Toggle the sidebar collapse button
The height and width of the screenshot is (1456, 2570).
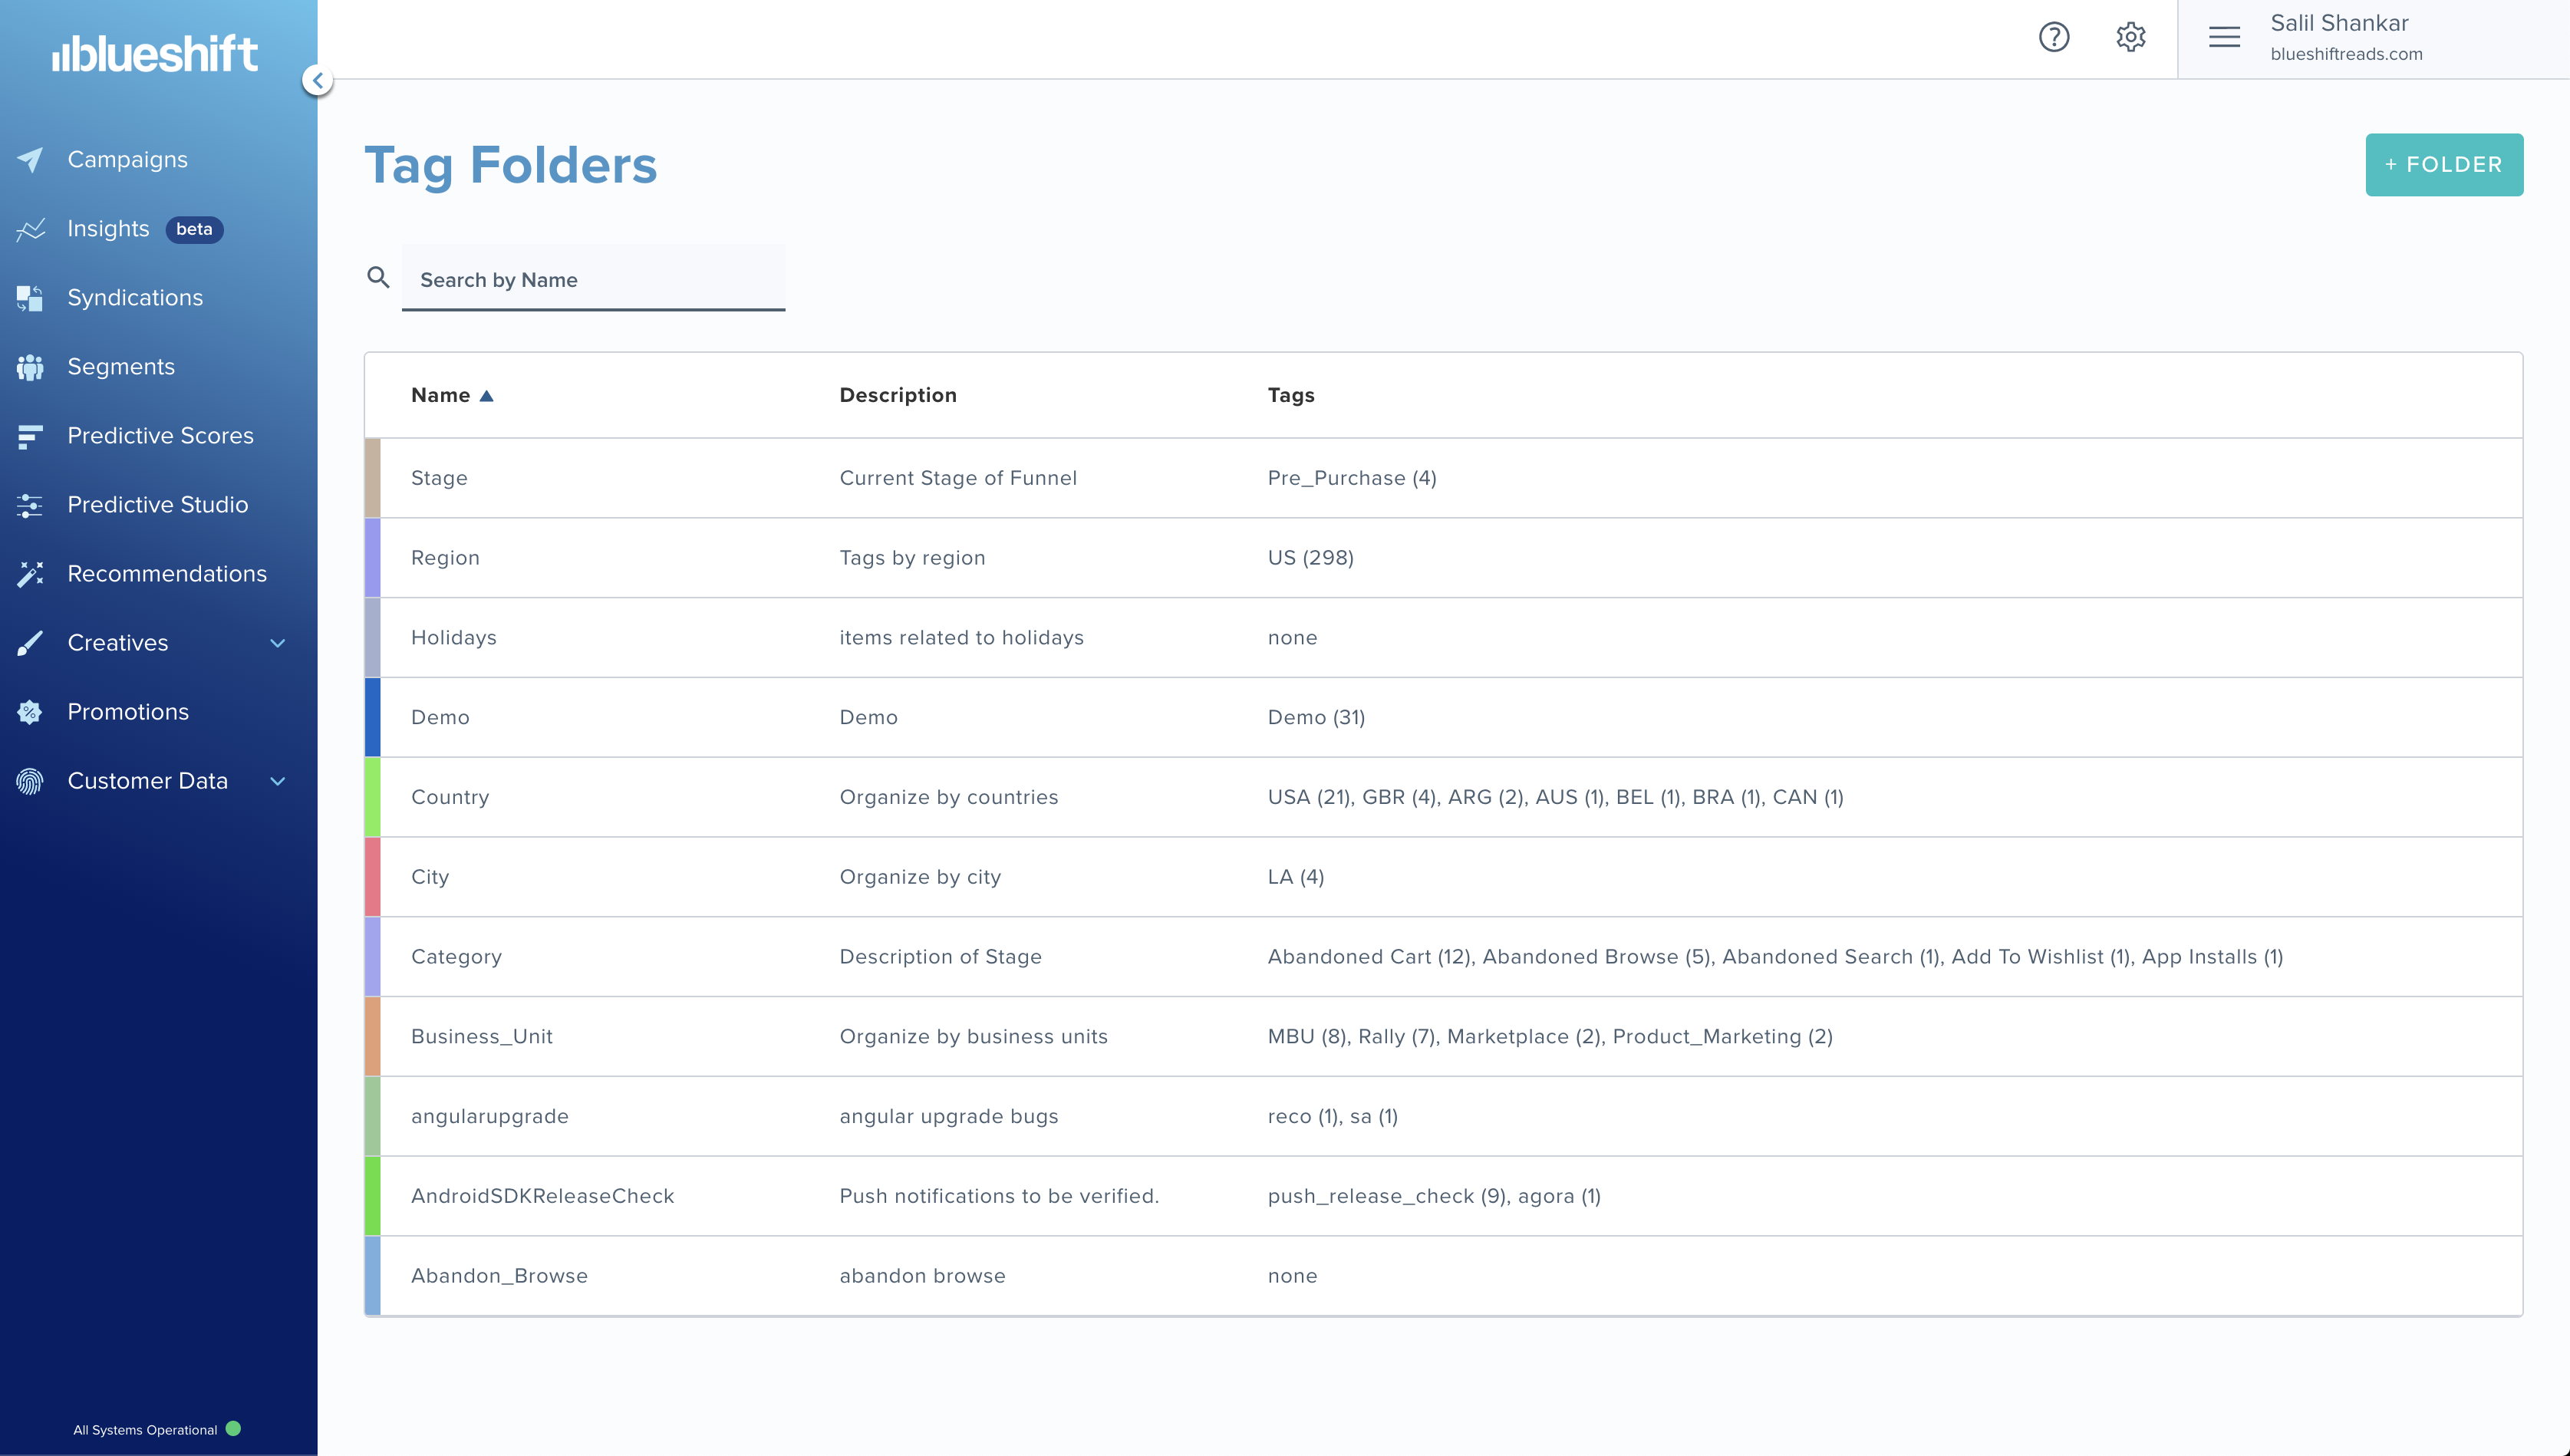[316, 80]
